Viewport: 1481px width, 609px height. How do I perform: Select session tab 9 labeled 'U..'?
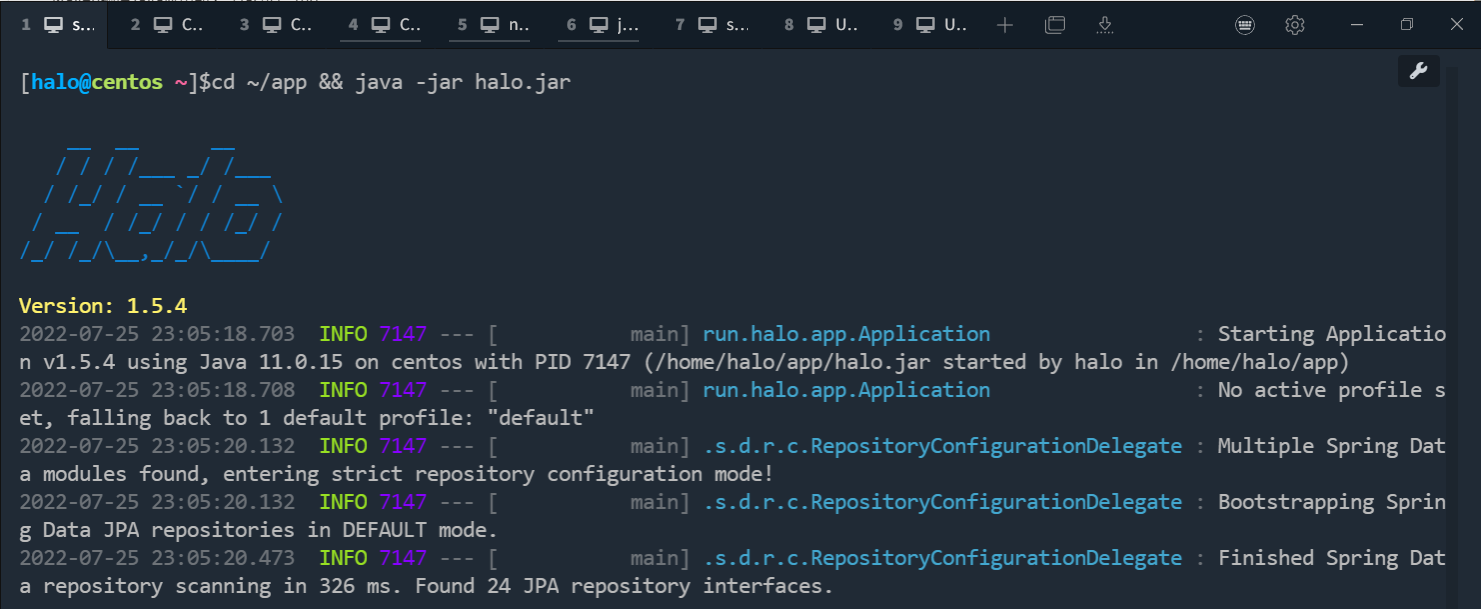pyautogui.click(x=929, y=25)
